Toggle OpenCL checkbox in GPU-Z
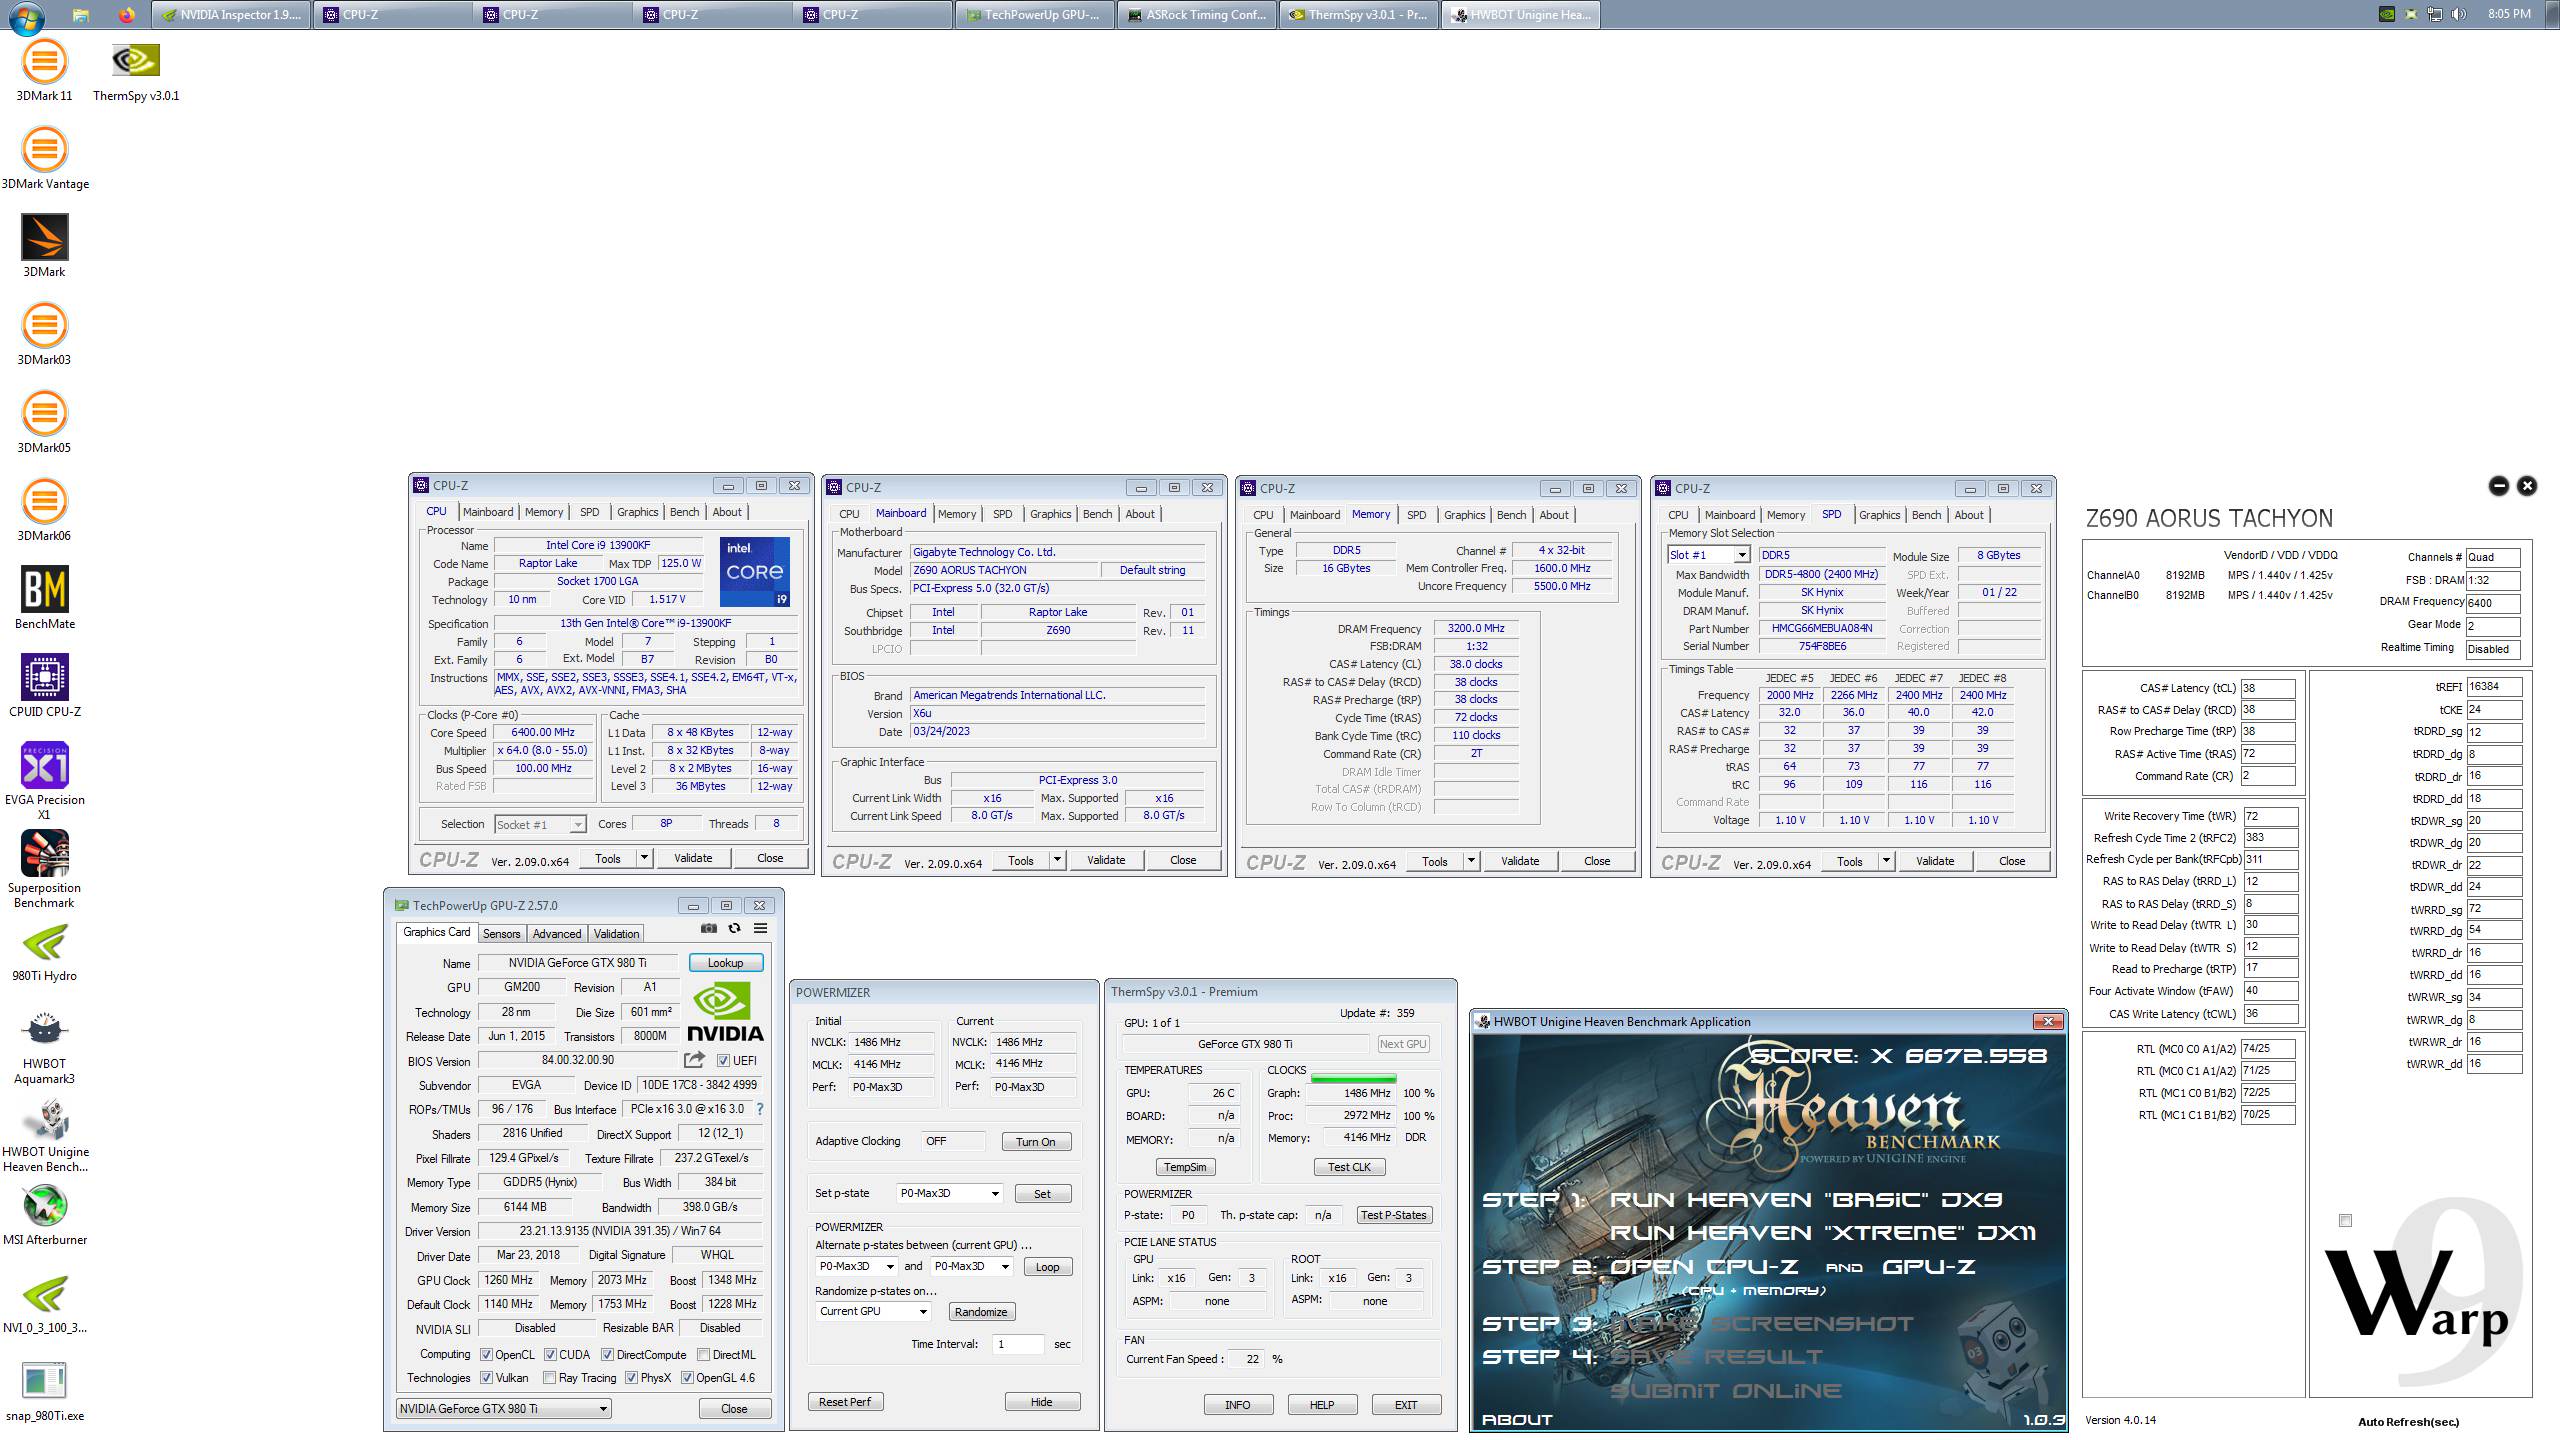 point(486,1355)
